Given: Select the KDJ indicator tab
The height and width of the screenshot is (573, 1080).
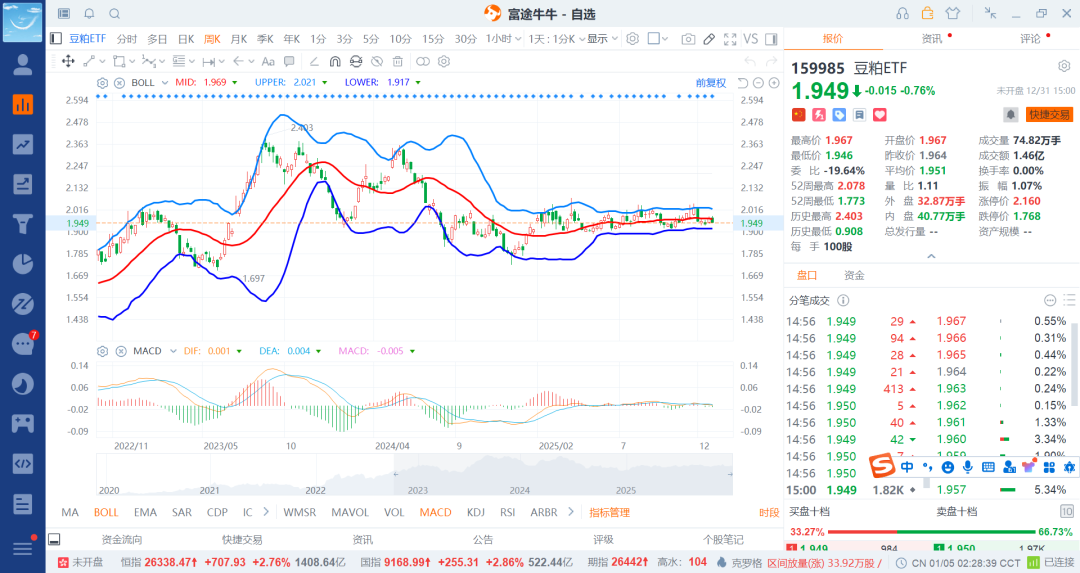Looking at the screenshot, I should (x=476, y=512).
